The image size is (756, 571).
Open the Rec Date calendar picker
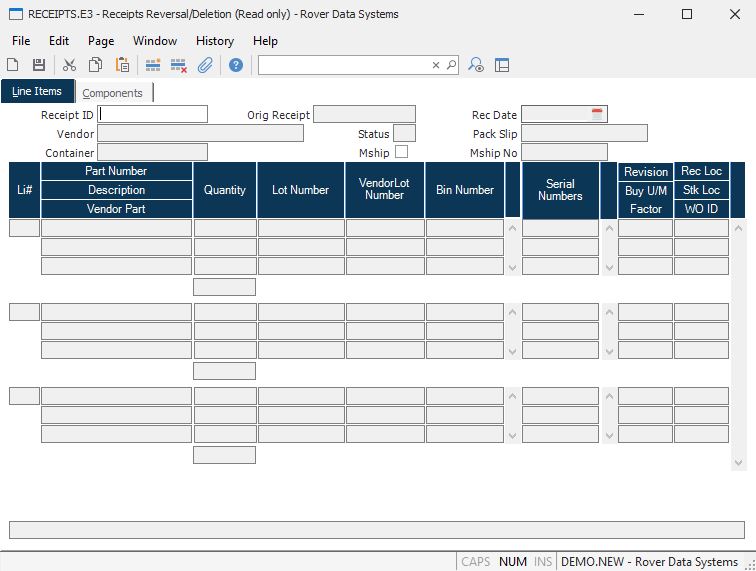[x=597, y=114]
